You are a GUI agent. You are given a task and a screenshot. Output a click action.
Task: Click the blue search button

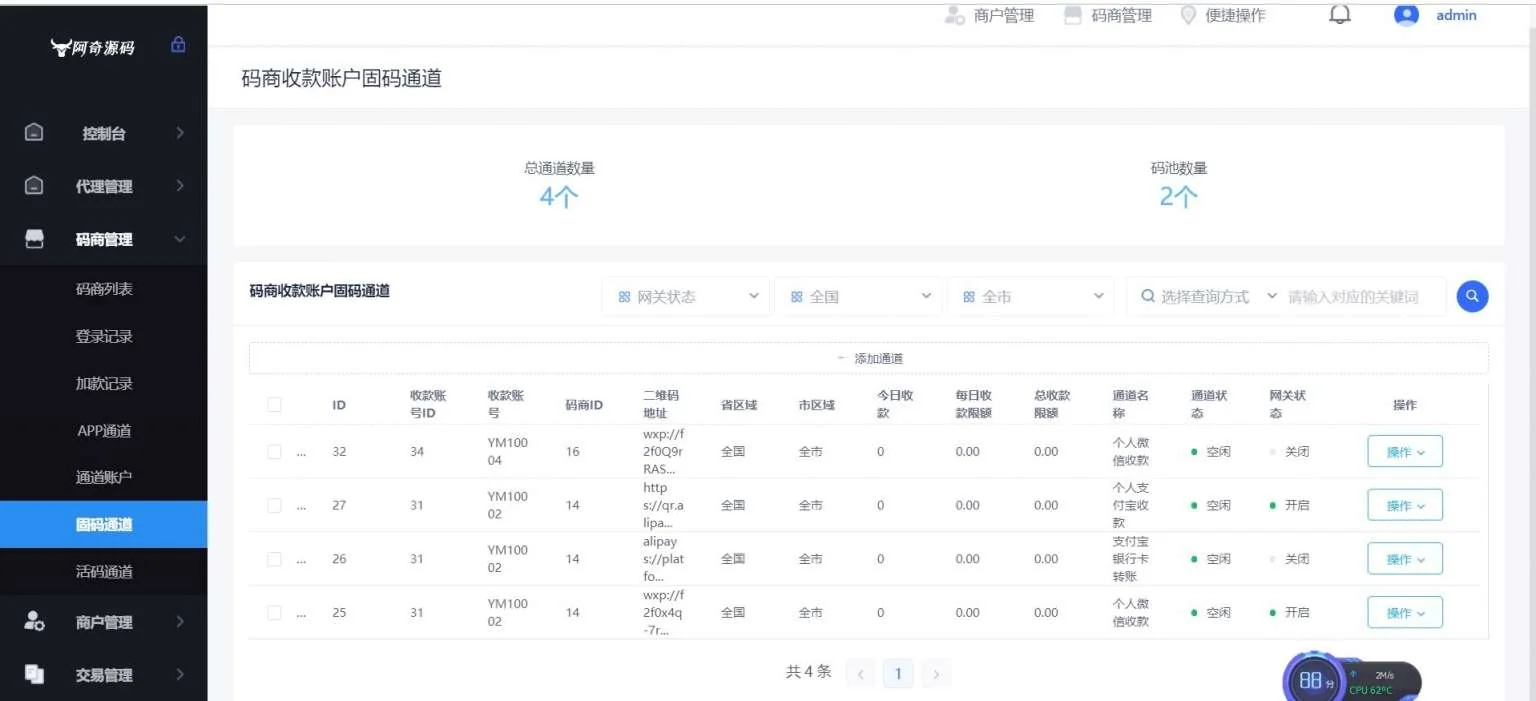click(1472, 296)
